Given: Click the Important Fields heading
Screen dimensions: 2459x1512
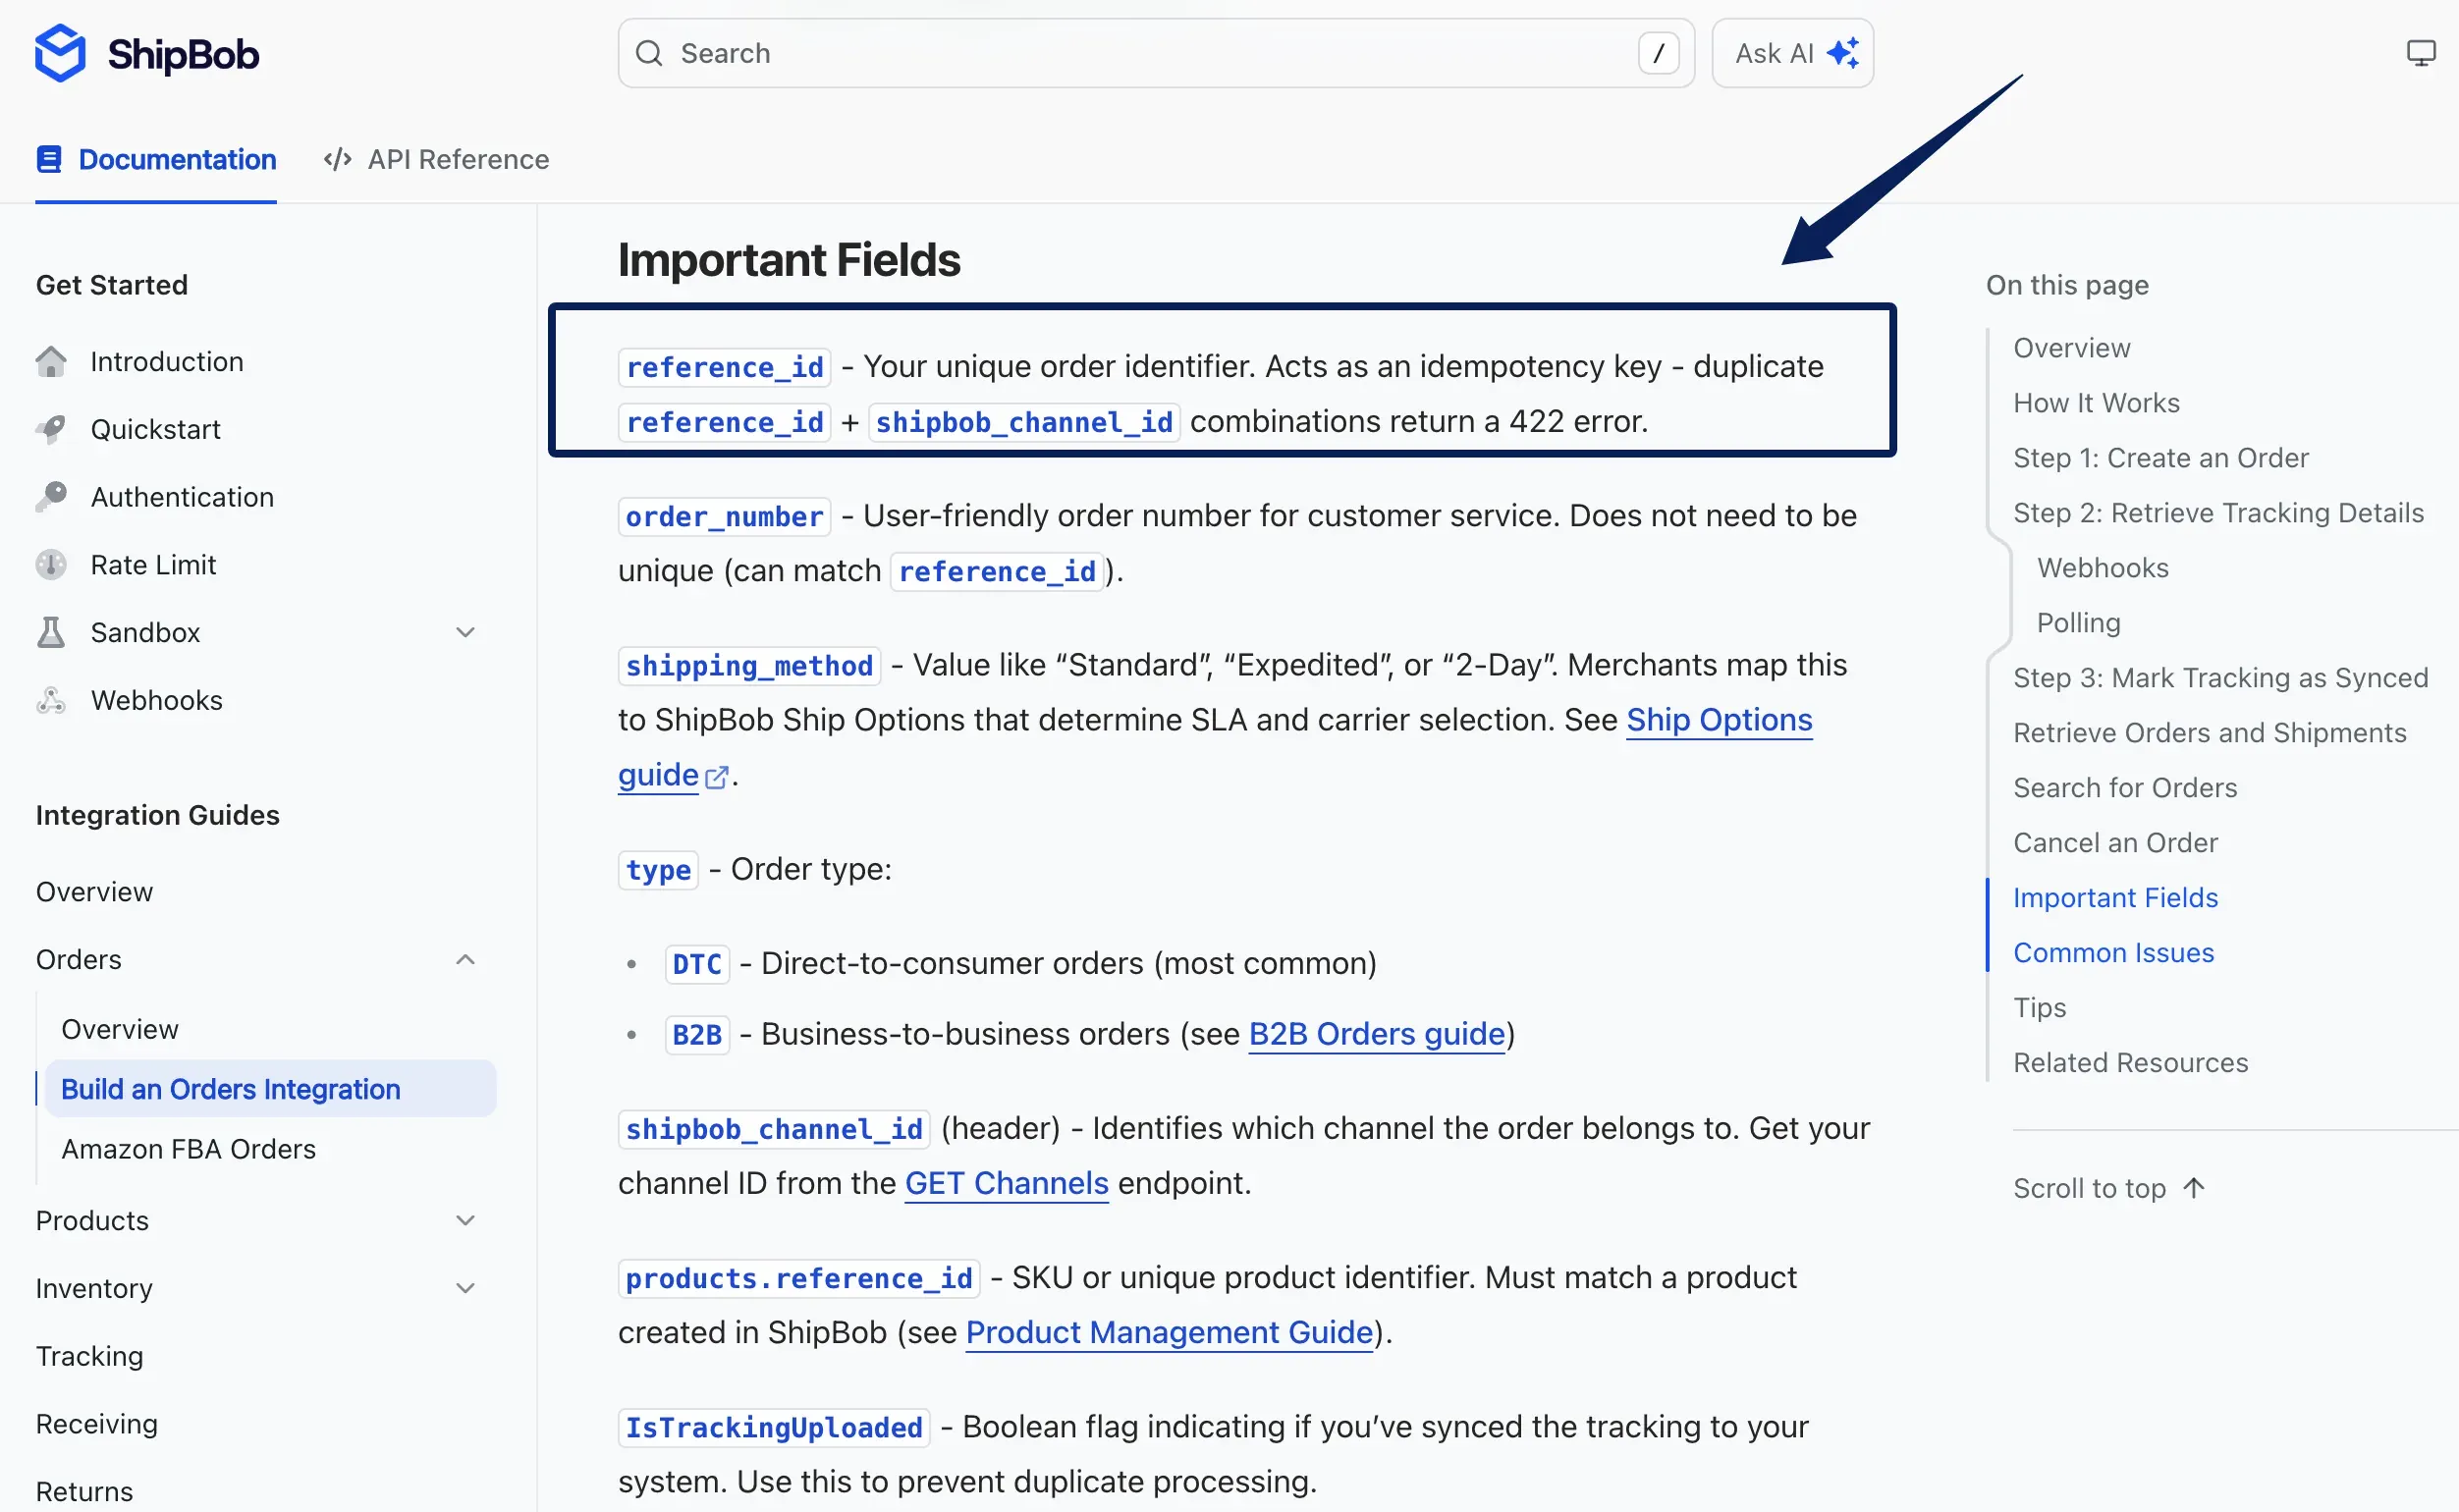Looking at the screenshot, I should 789,260.
